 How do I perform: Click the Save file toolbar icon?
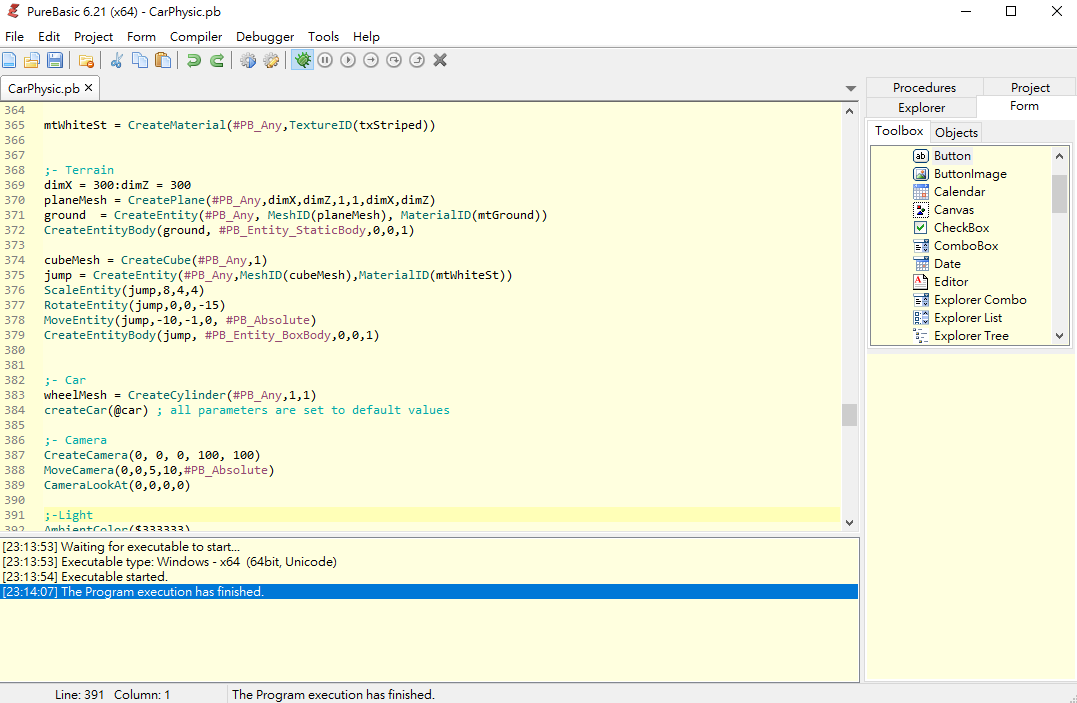pos(56,60)
